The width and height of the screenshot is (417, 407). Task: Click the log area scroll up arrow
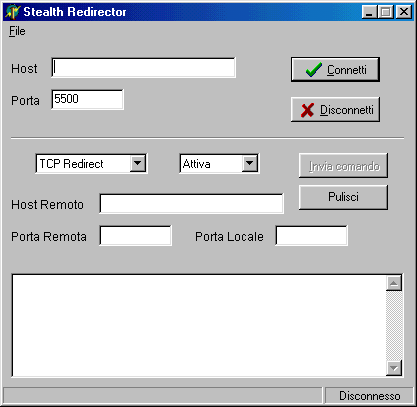pos(394,283)
